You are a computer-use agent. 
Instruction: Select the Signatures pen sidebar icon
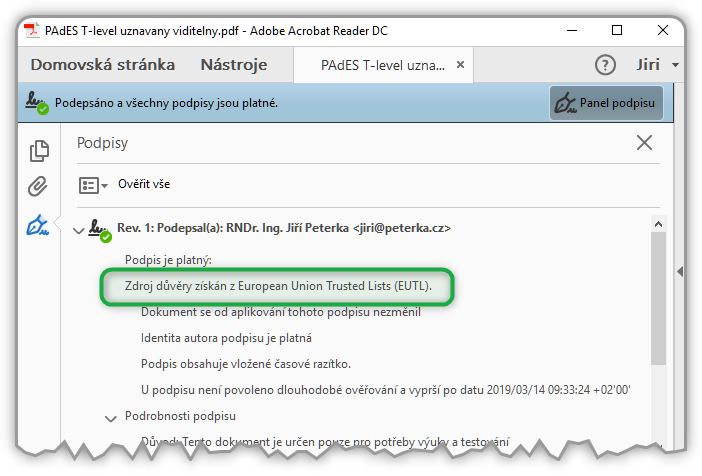point(38,225)
